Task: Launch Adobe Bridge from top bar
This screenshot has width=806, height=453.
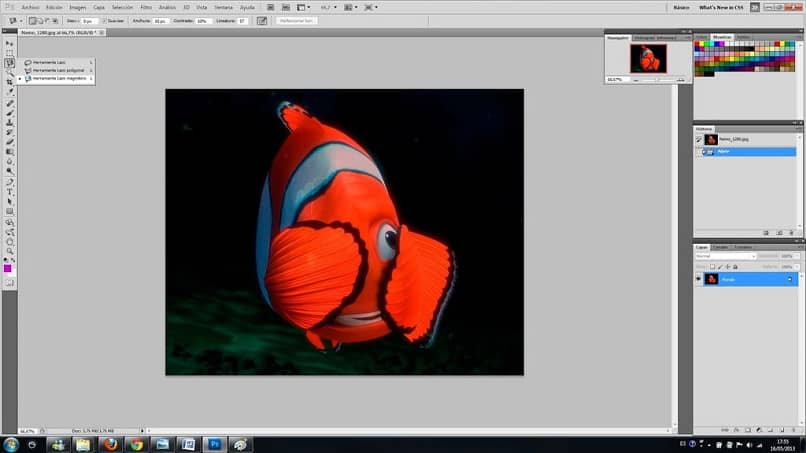Action: (270, 8)
